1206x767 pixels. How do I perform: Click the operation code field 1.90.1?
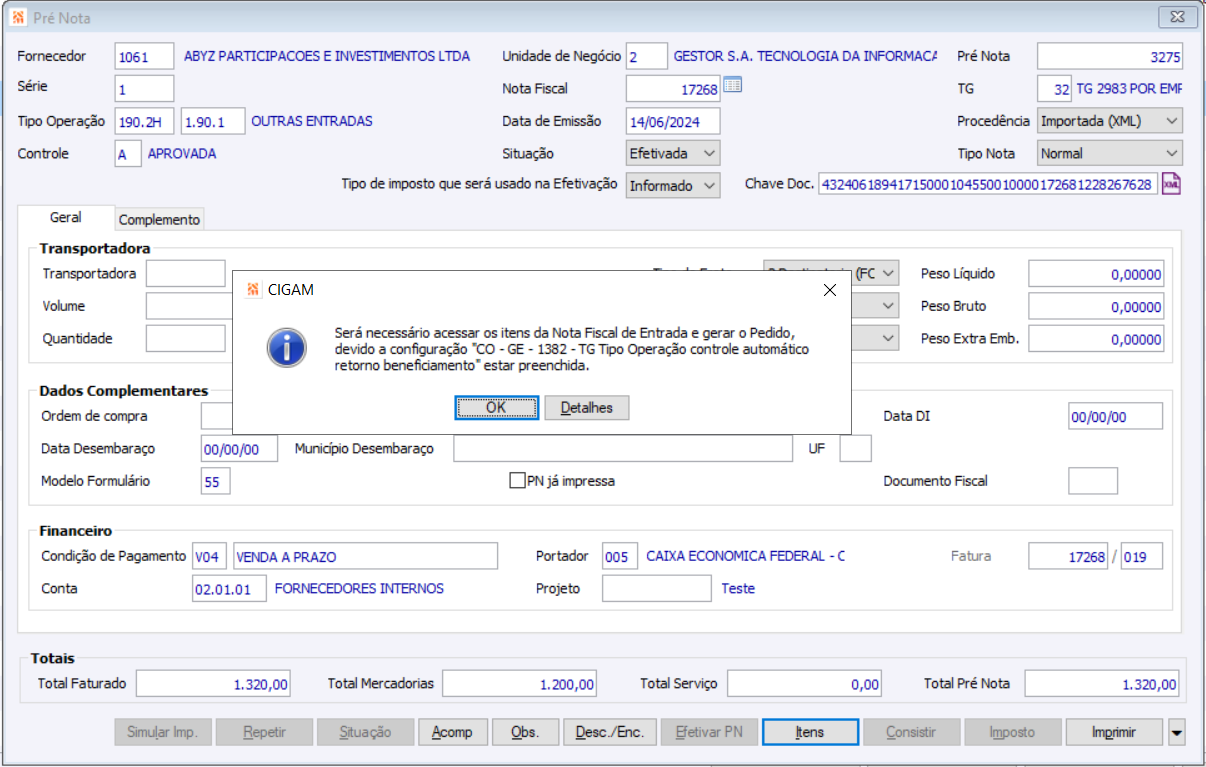213,121
